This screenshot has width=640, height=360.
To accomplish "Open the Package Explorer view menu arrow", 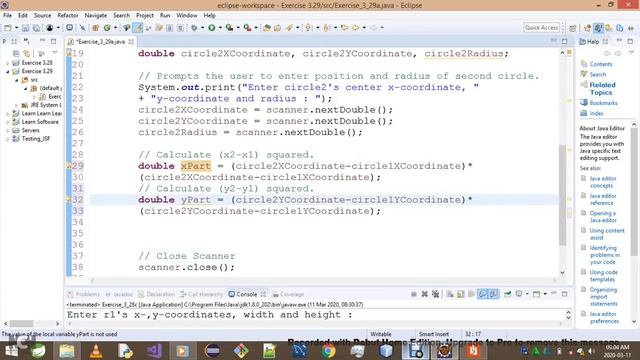I will pos(55,53).
